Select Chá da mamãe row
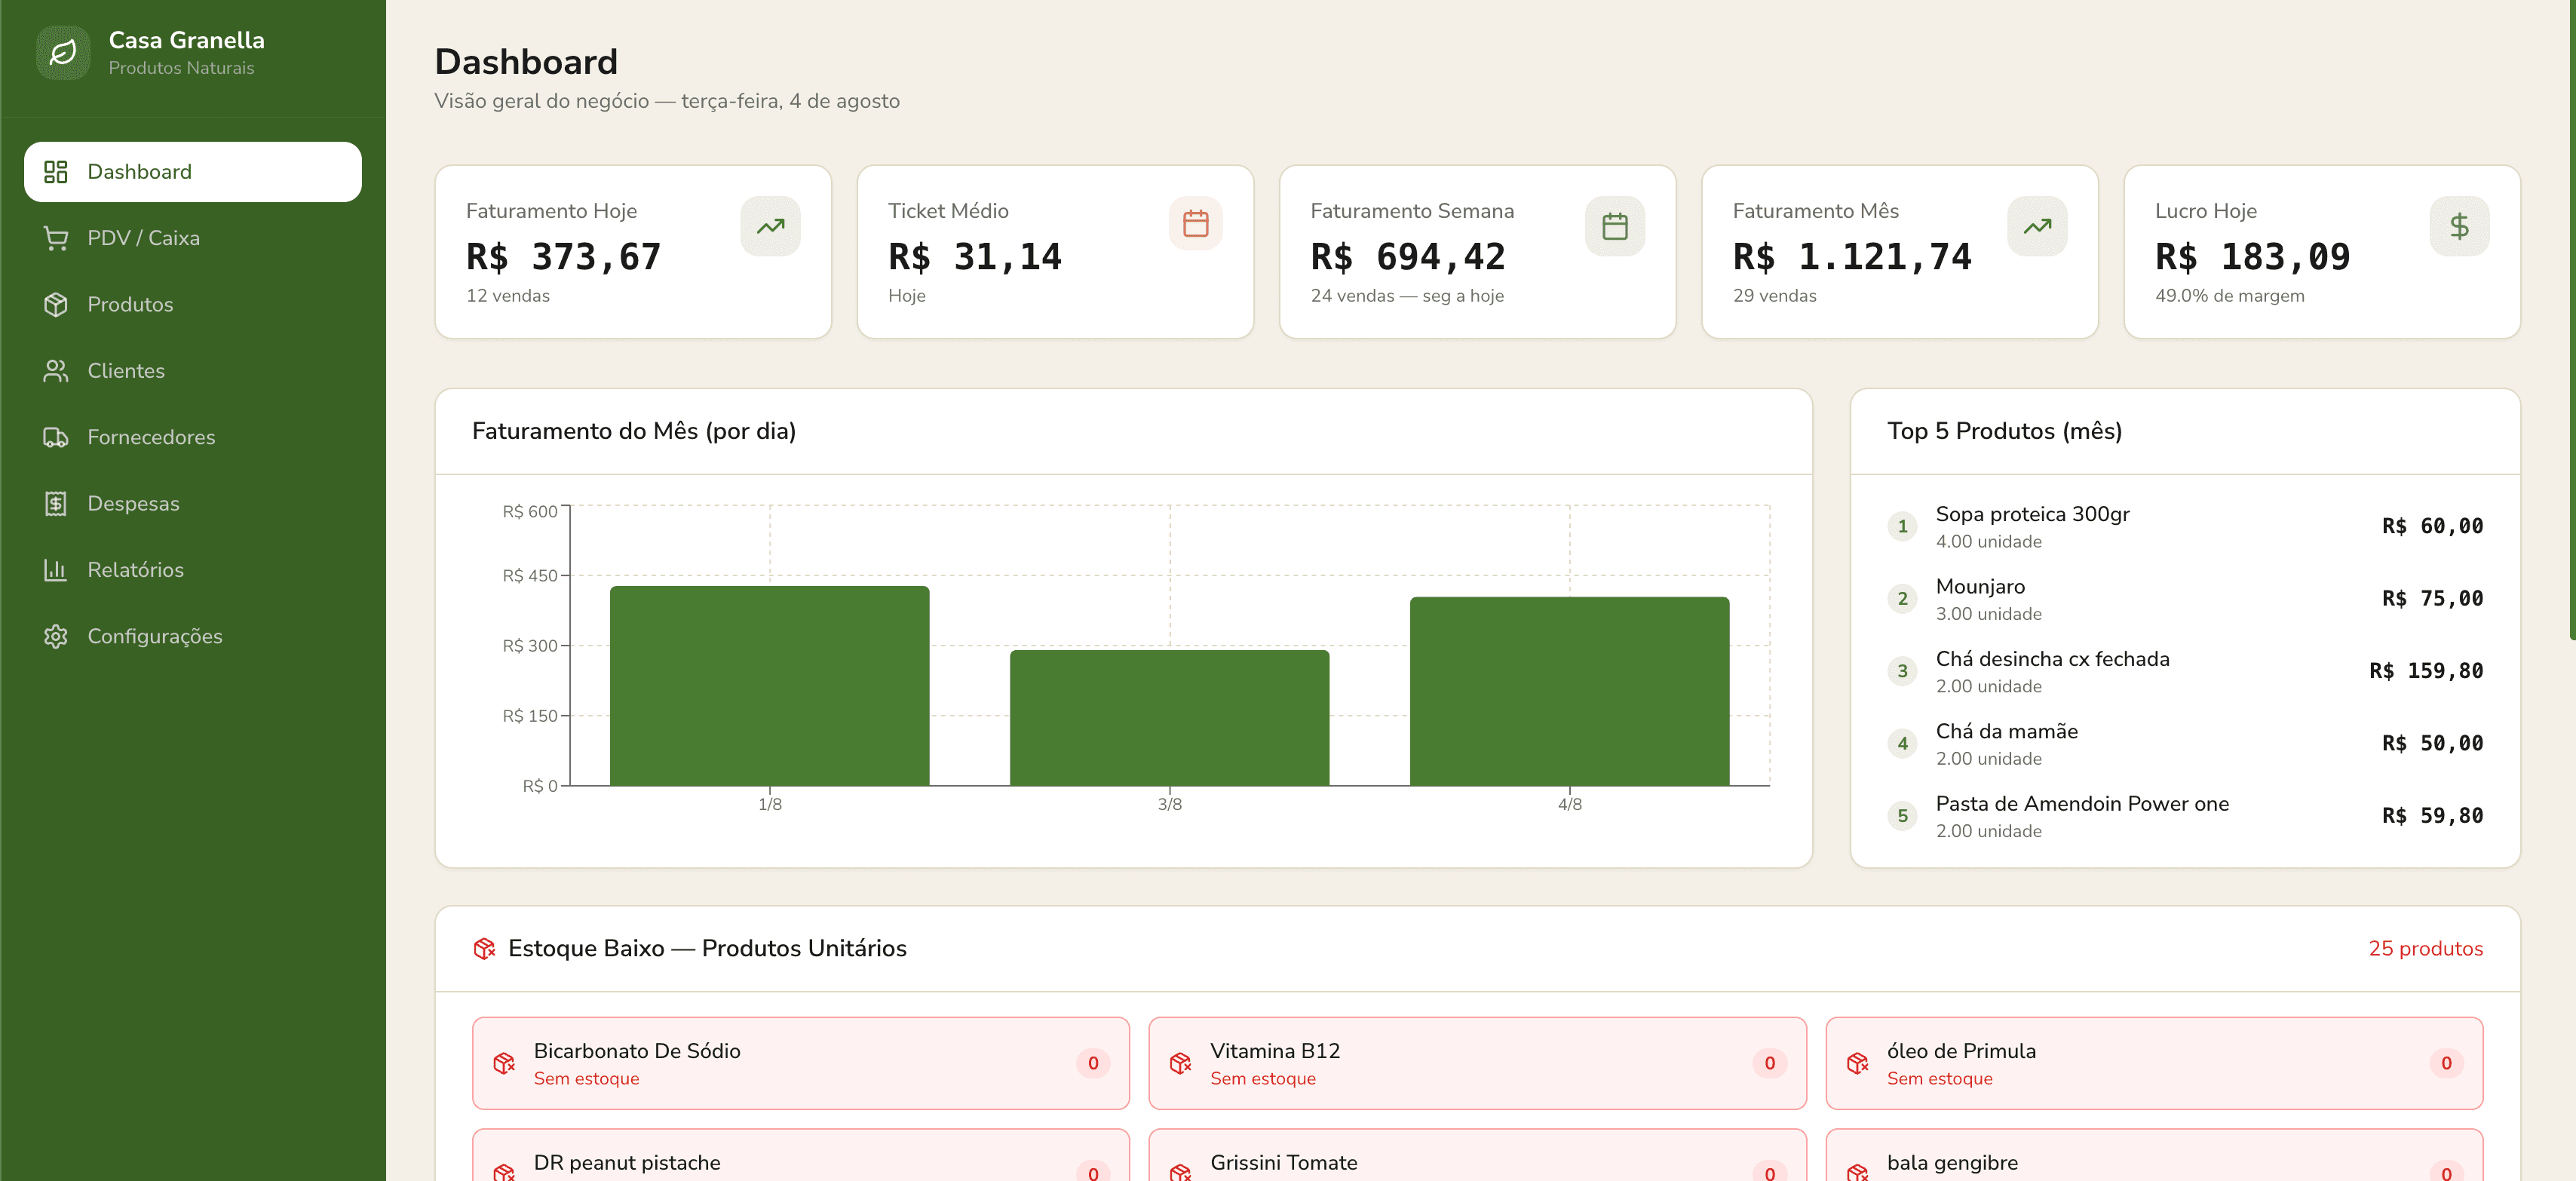Image resolution: width=2576 pixels, height=1181 pixels. (x=2185, y=744)
